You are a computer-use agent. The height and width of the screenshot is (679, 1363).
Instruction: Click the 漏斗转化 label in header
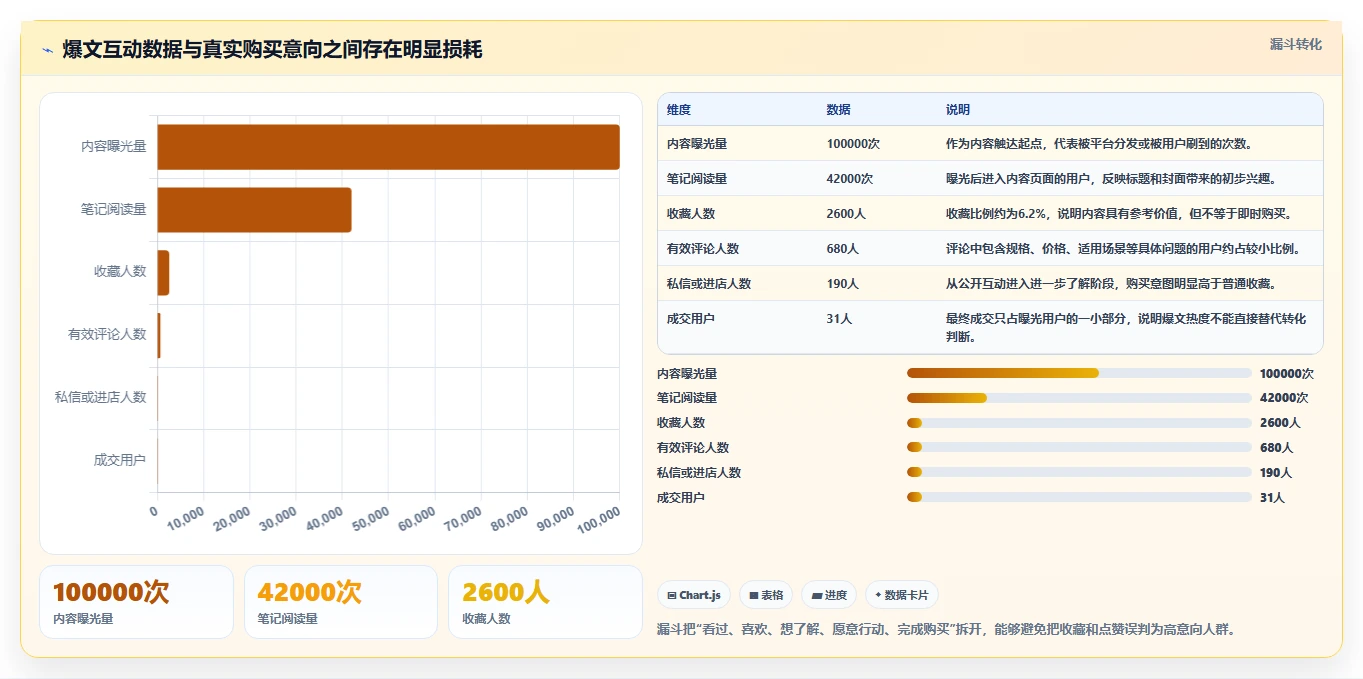click(x=1296, y=44)
